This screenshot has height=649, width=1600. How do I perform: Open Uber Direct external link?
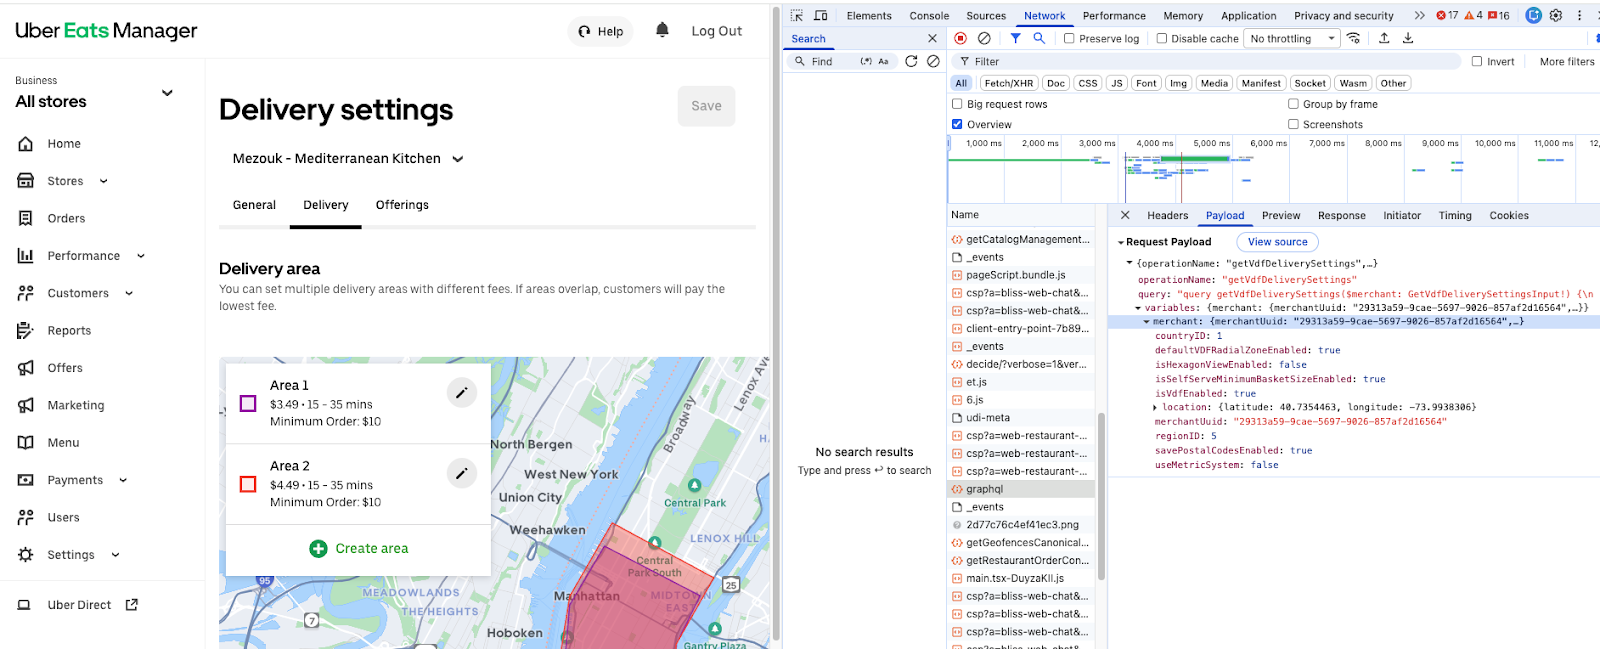pos(79,605)
